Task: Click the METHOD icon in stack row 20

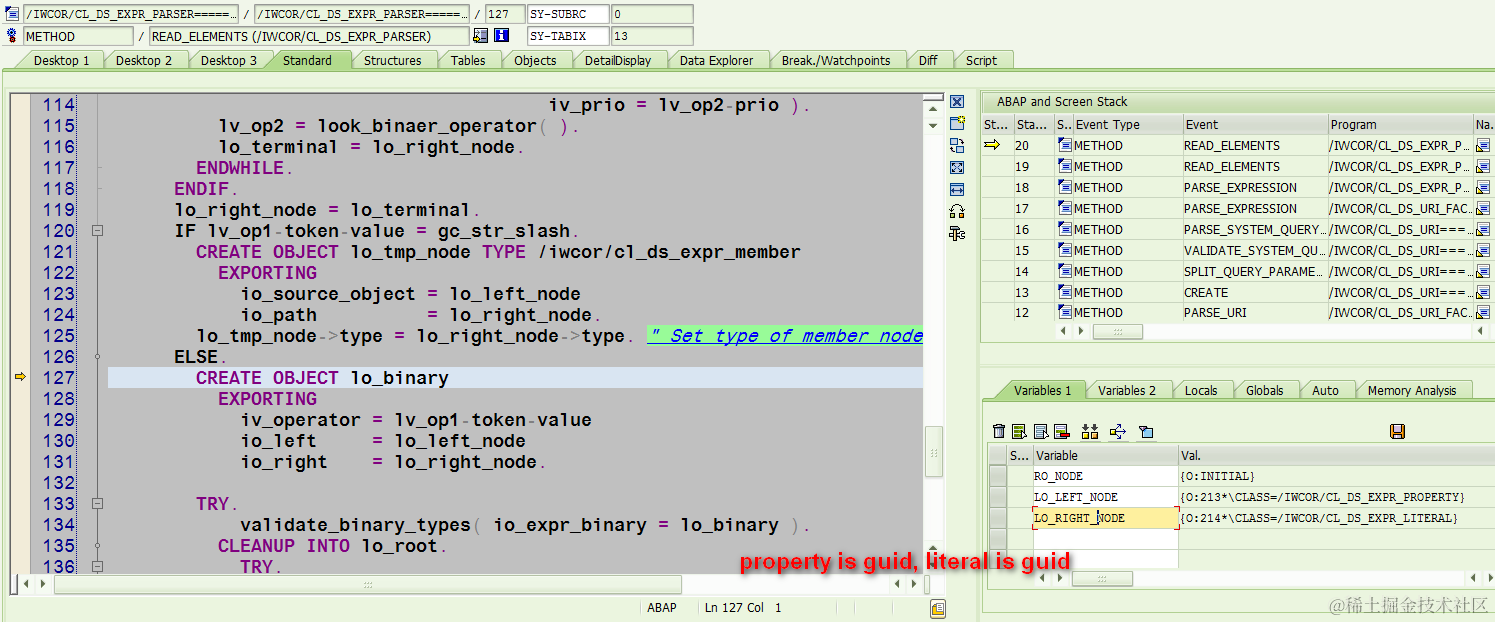Action: 1065,146
